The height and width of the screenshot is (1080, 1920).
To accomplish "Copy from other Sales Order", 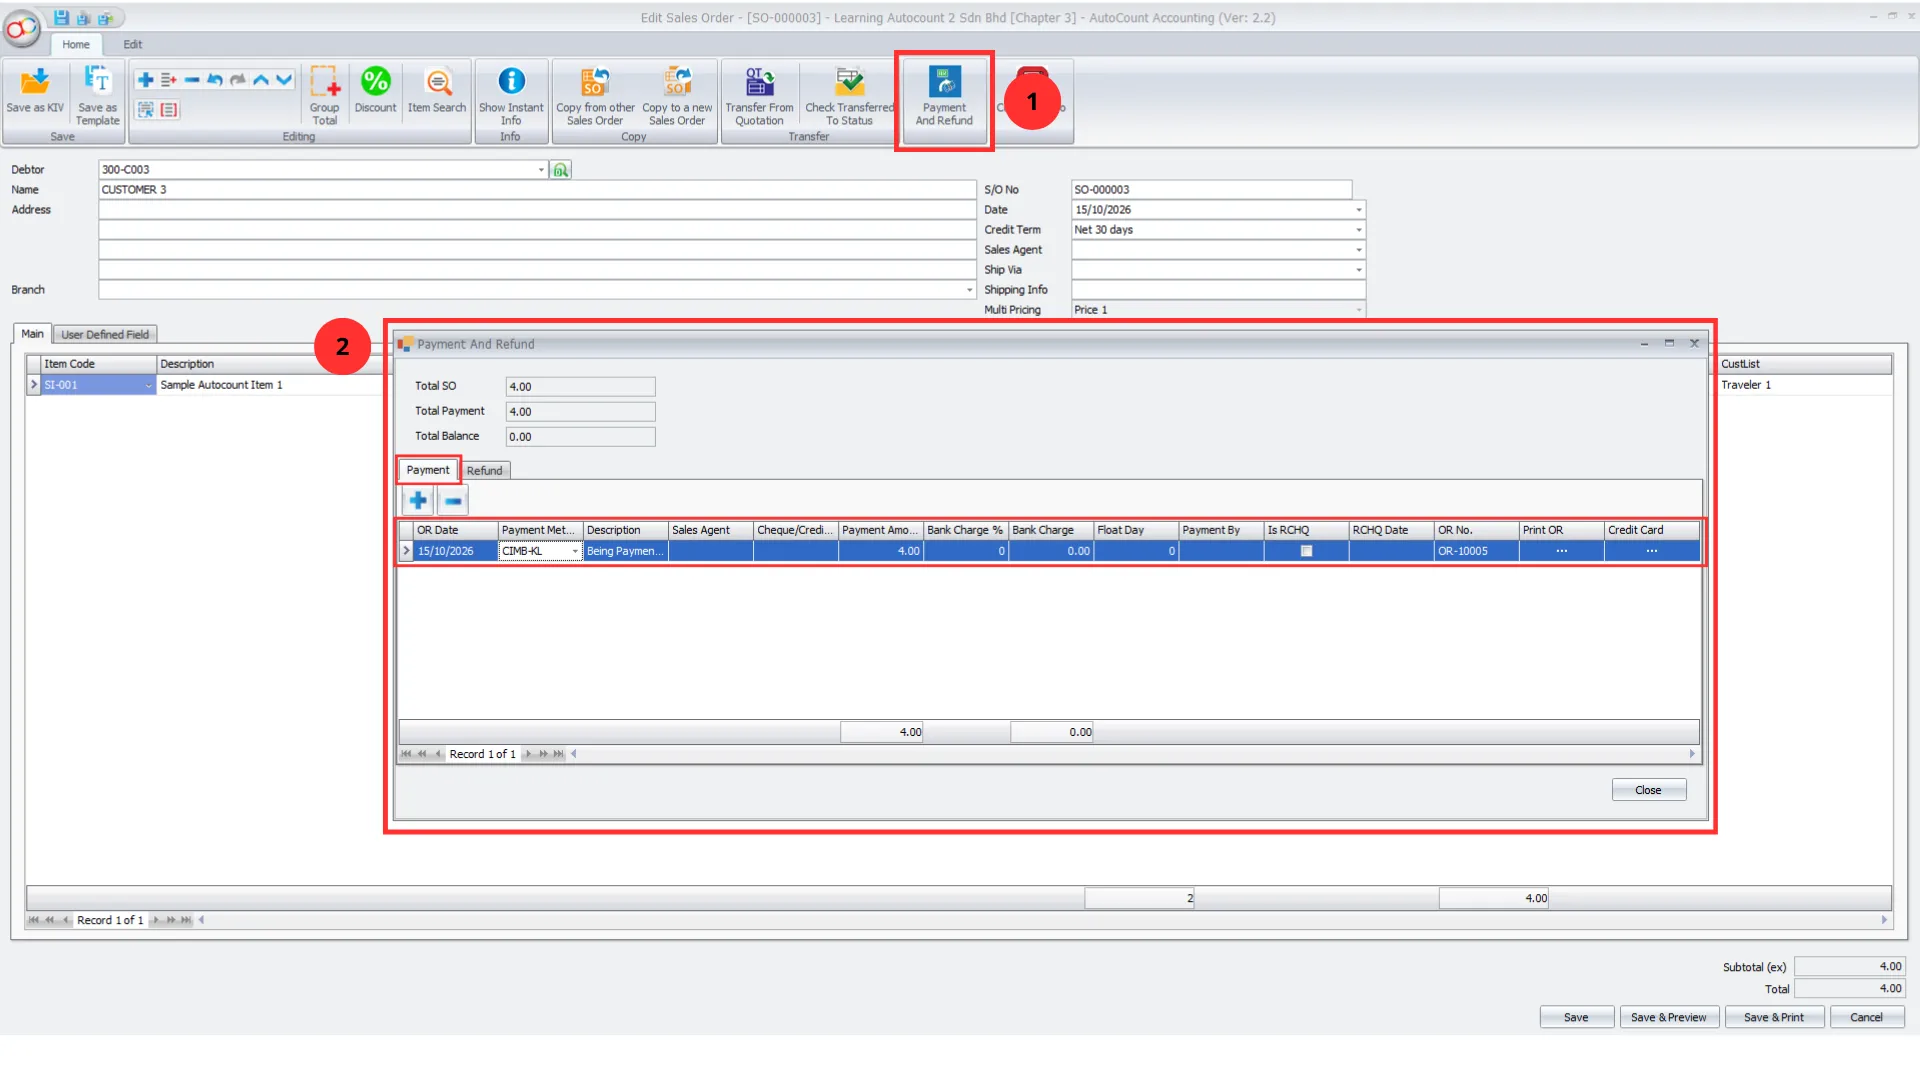I will 595,96.
